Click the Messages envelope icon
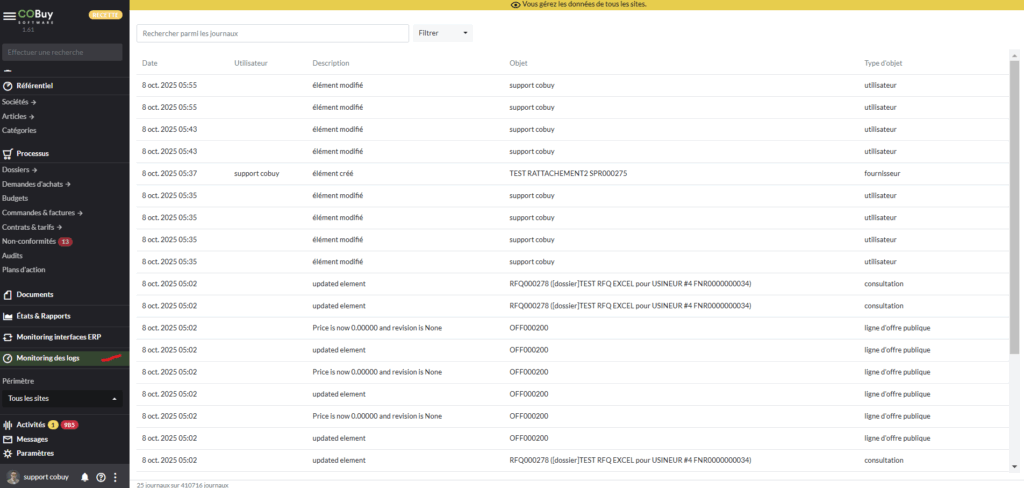The height and width of the screenshot is (488, 1024). [x=8, y=439]
